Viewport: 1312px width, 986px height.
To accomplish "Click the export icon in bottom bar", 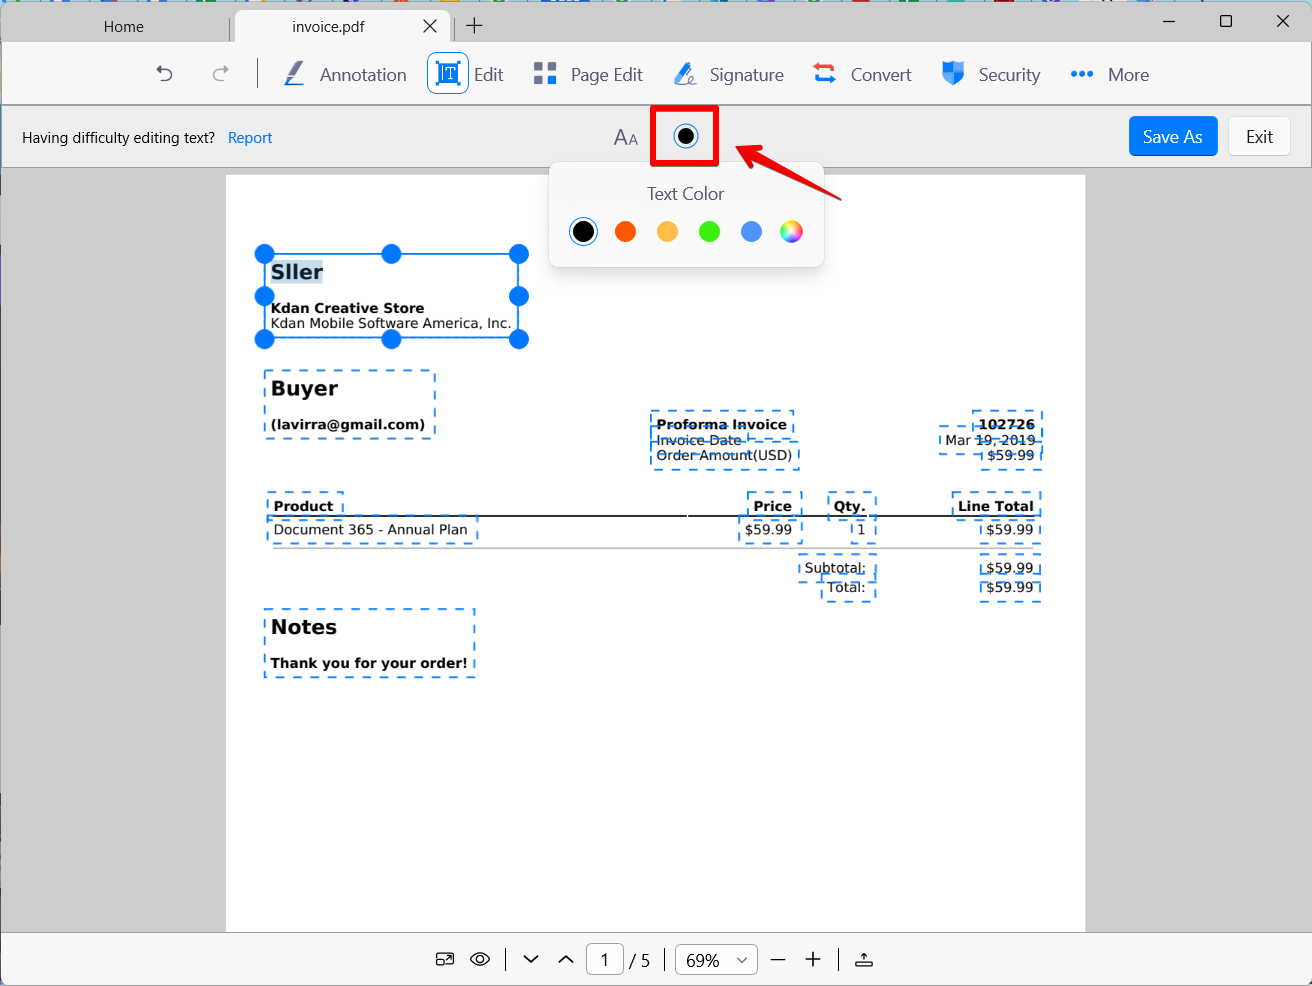I will (x=864, y=960).
